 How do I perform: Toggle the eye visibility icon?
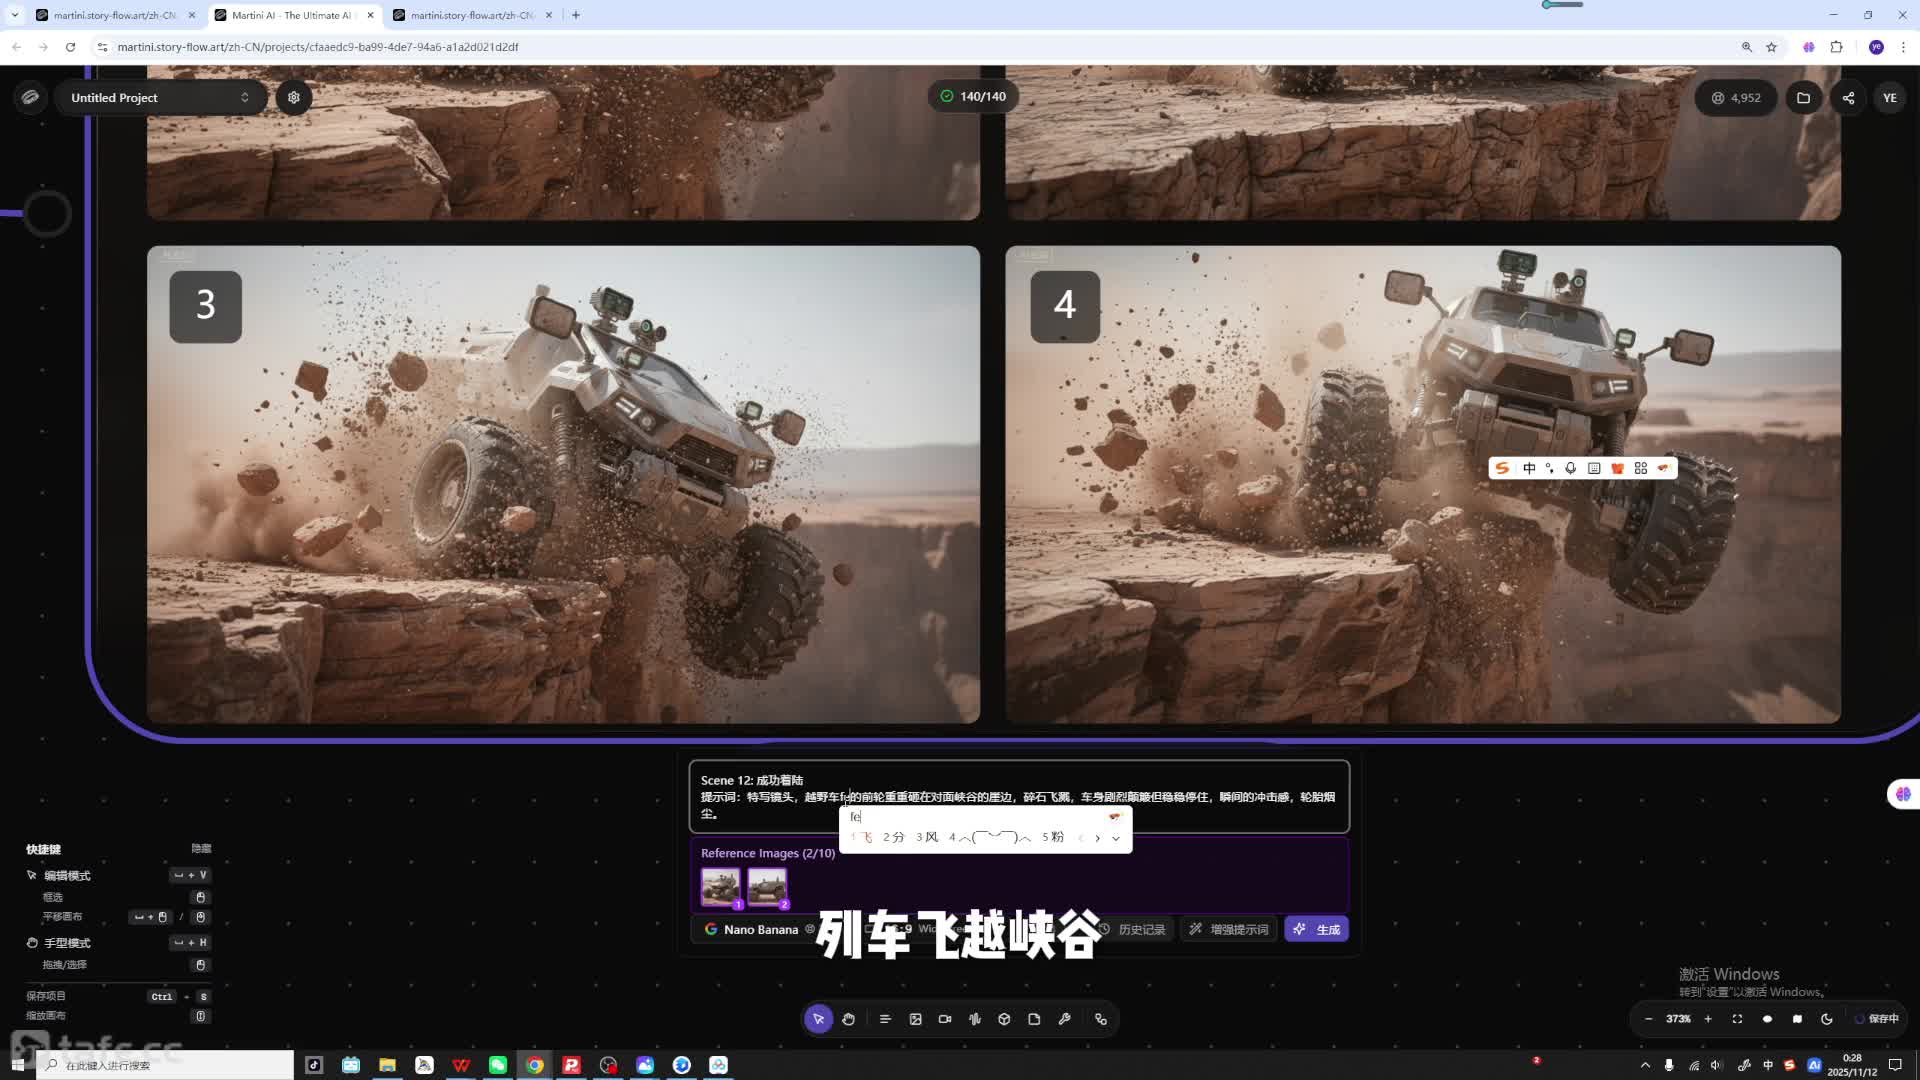(1767, 1019)
